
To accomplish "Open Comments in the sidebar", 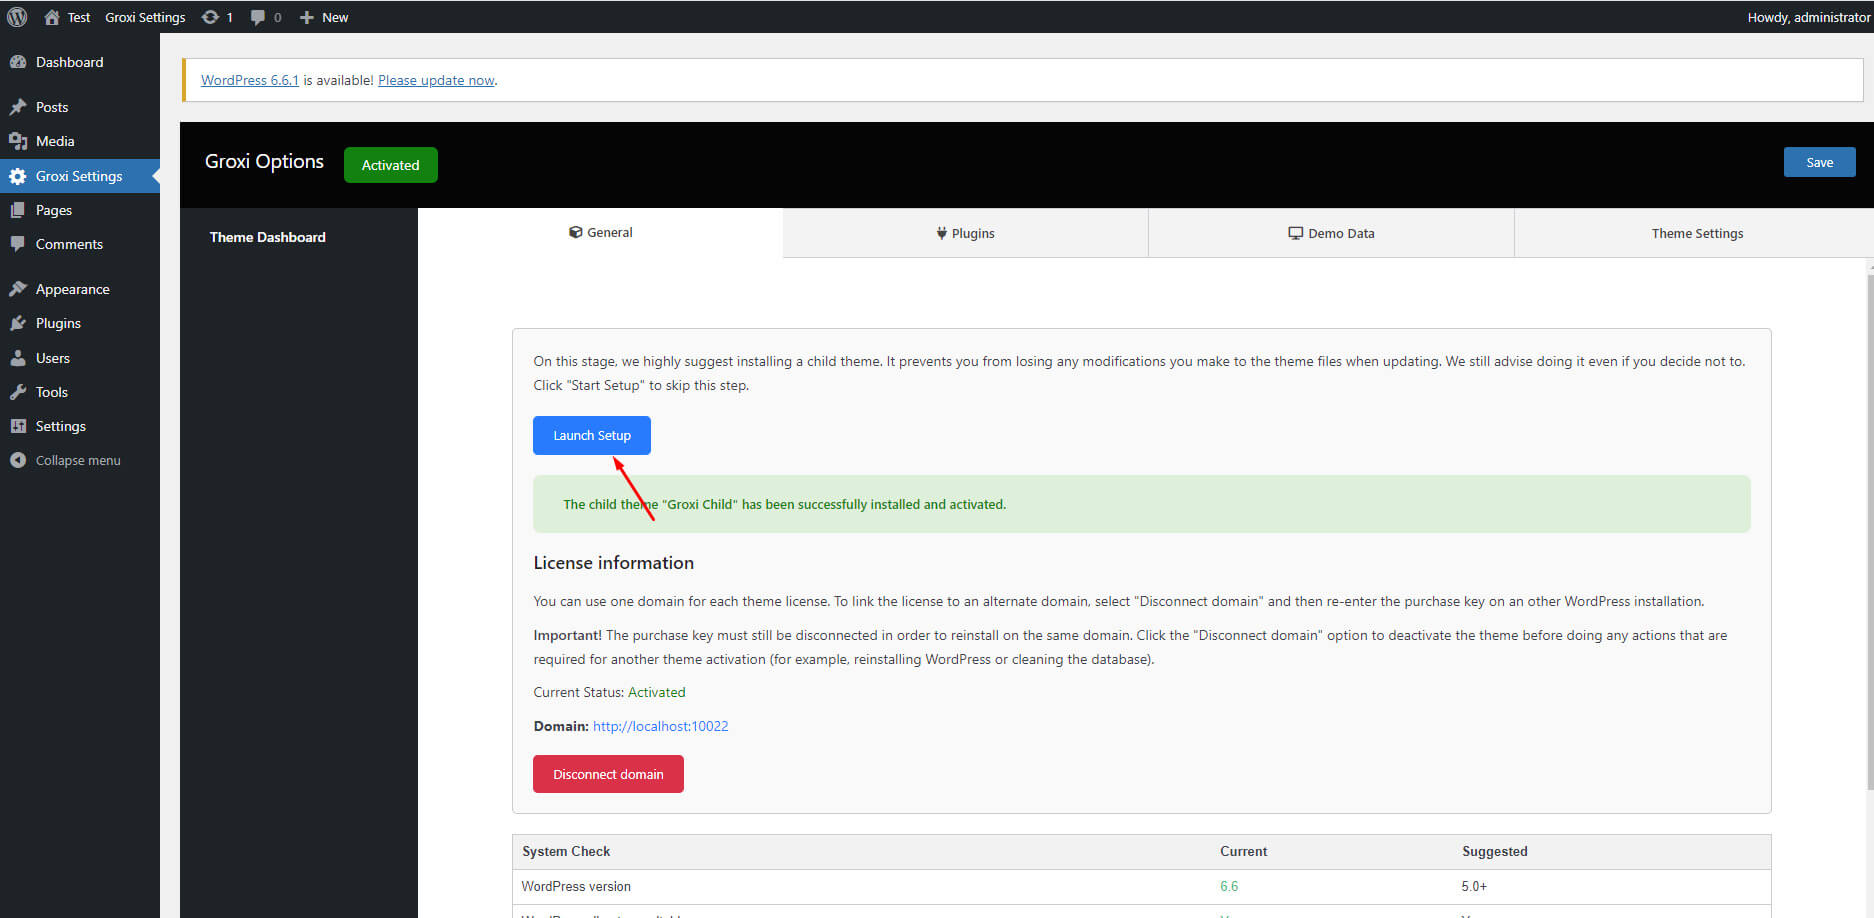I will tap(80, 244).
